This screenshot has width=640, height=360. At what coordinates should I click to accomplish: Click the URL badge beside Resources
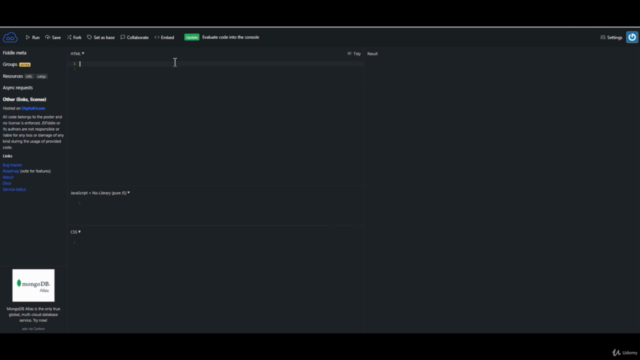point(29,76)
